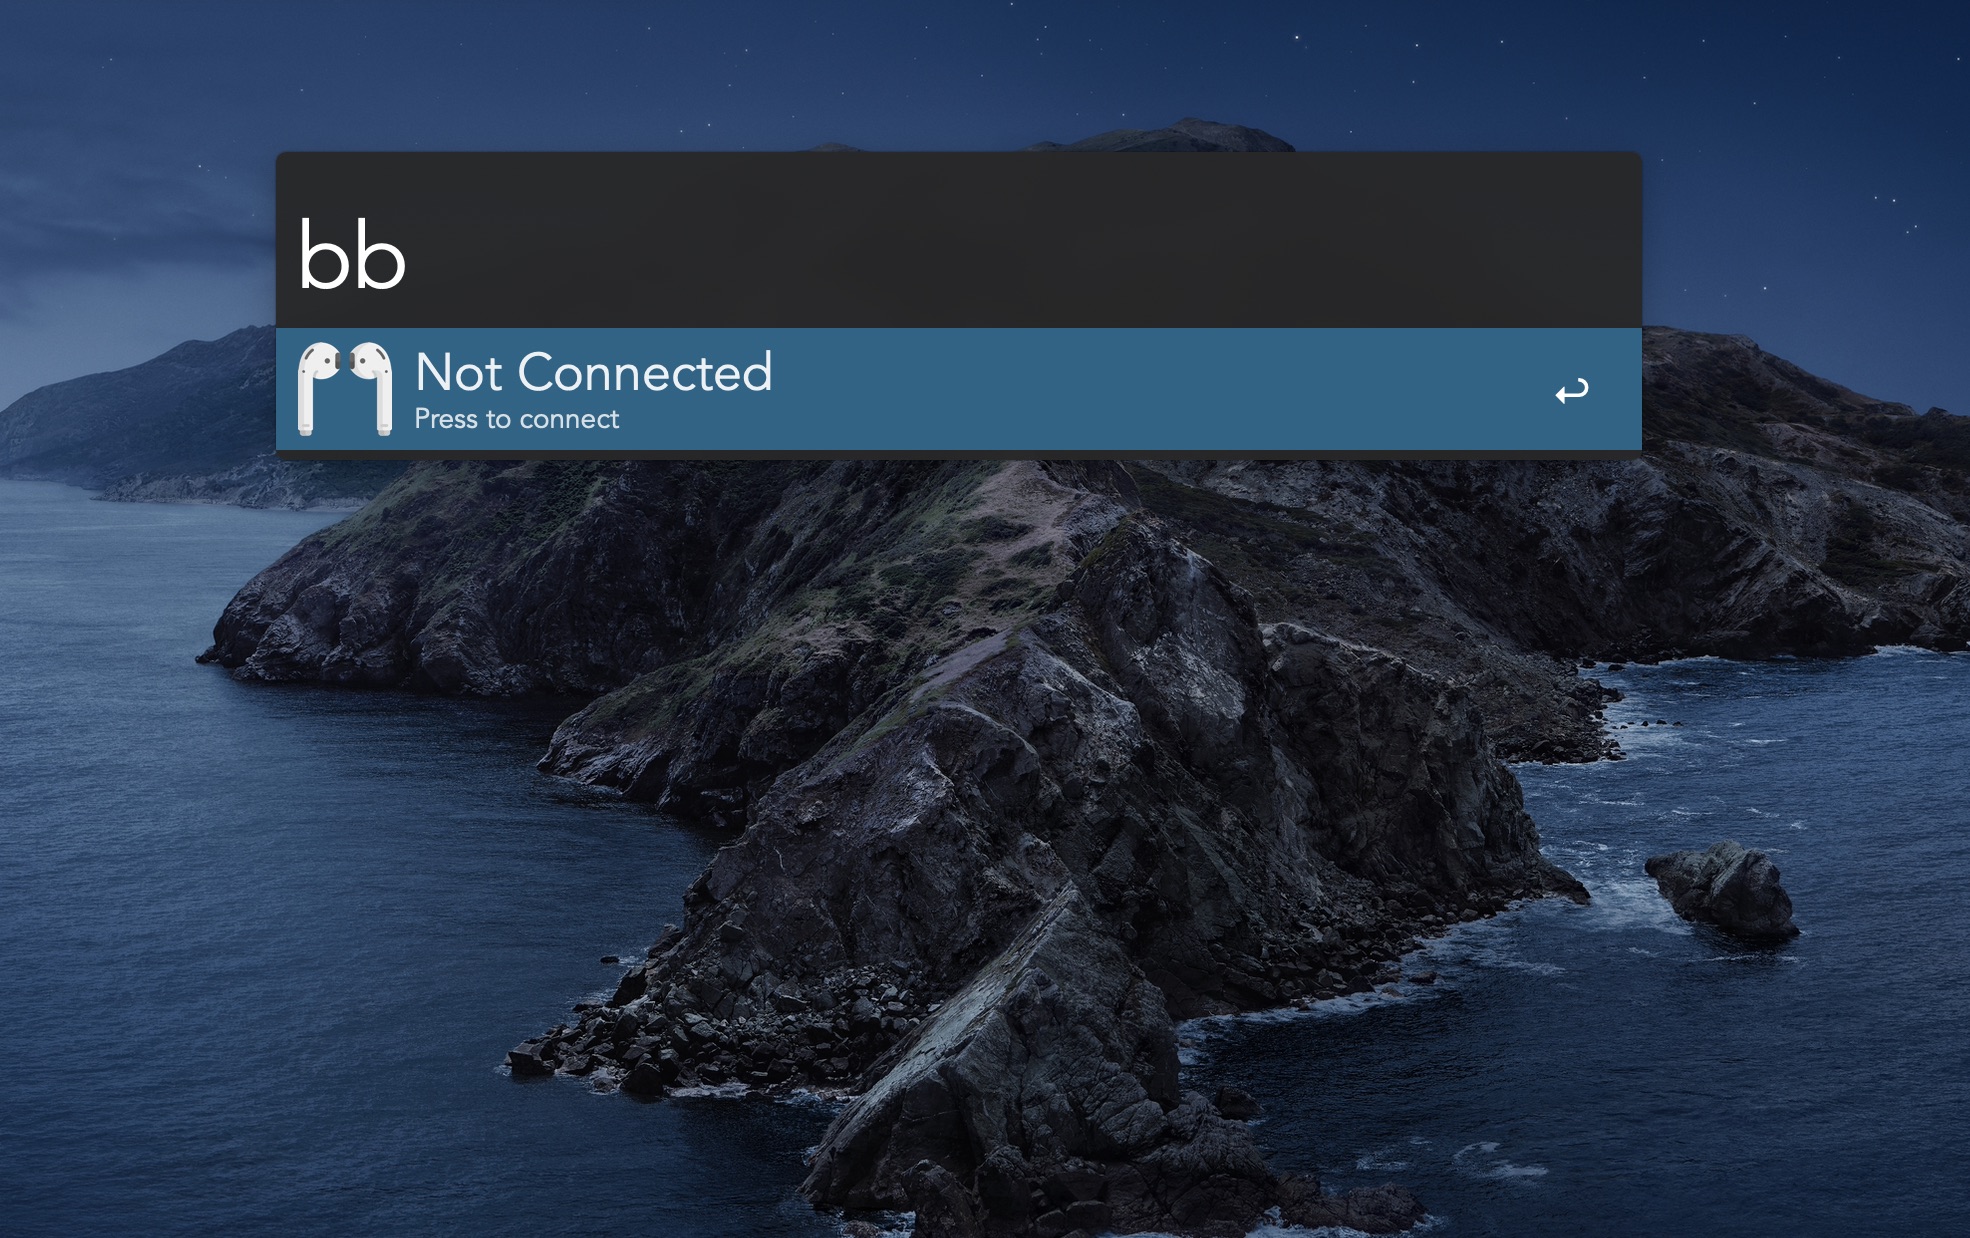
Task: Activate the result using the enter arrow symbol
Action: click(x=1571, y=391)
